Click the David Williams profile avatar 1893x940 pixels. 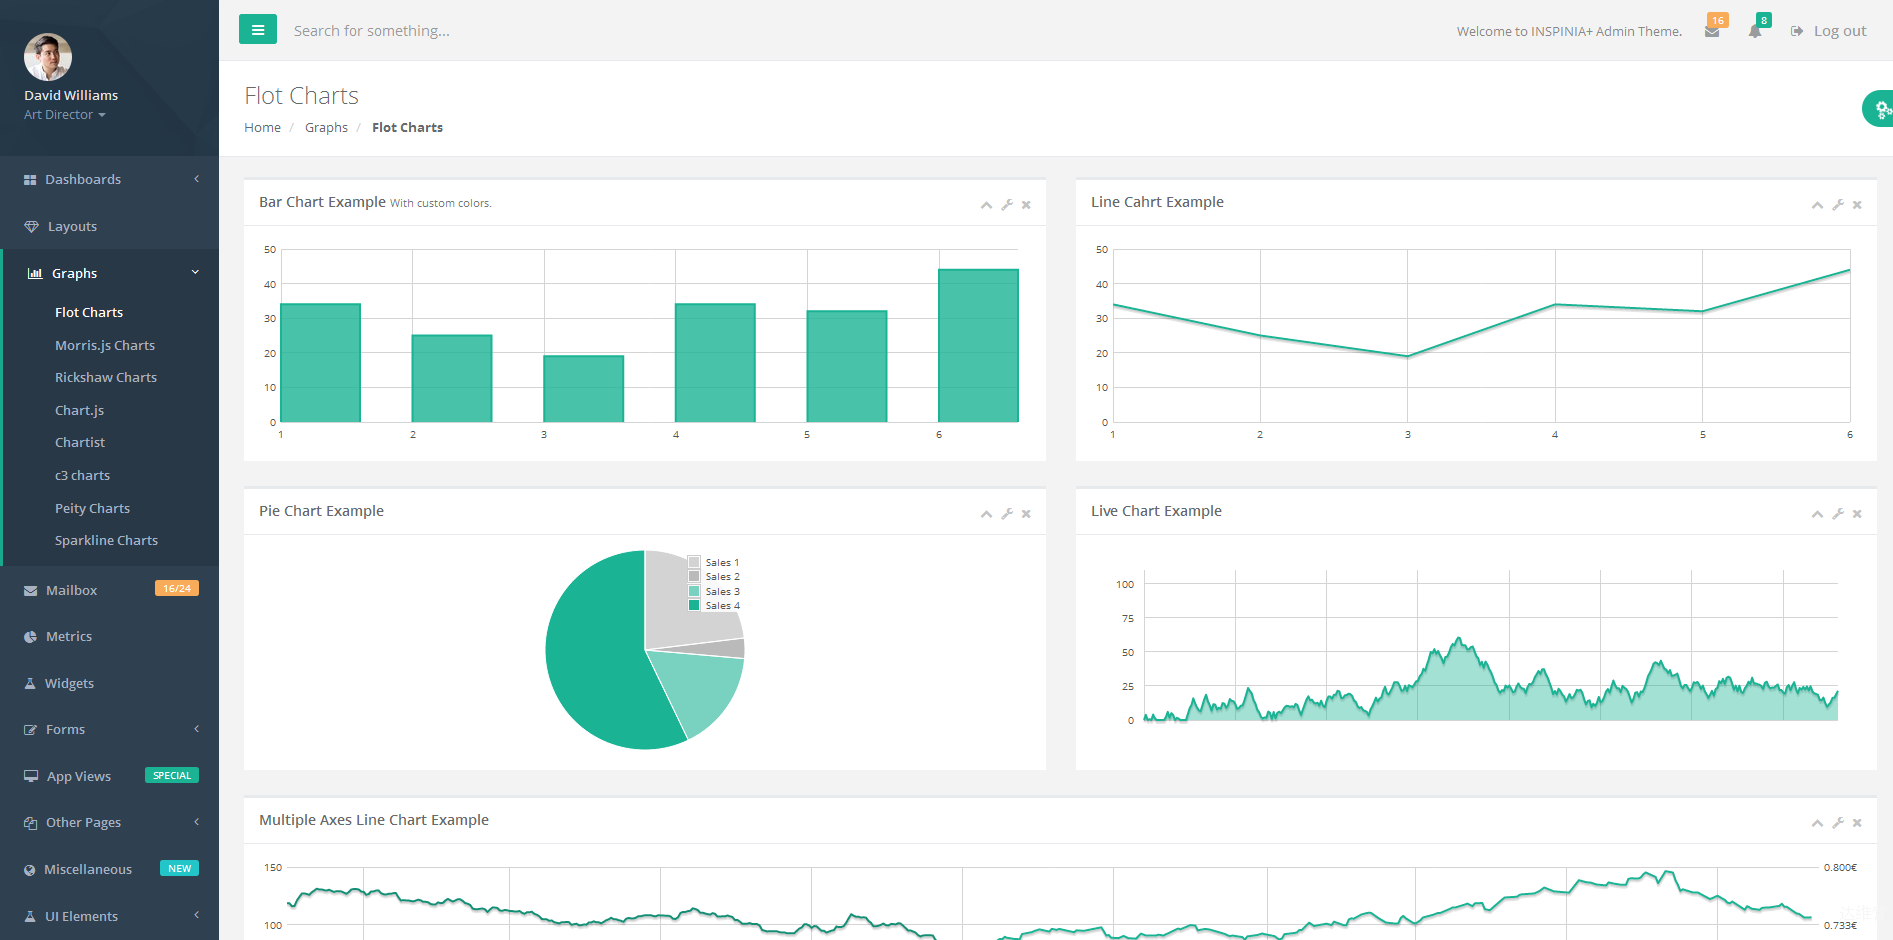click(48, 57)
